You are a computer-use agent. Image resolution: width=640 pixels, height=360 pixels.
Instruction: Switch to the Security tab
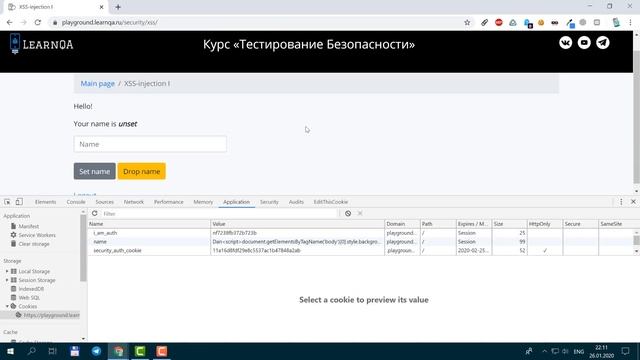269,202
